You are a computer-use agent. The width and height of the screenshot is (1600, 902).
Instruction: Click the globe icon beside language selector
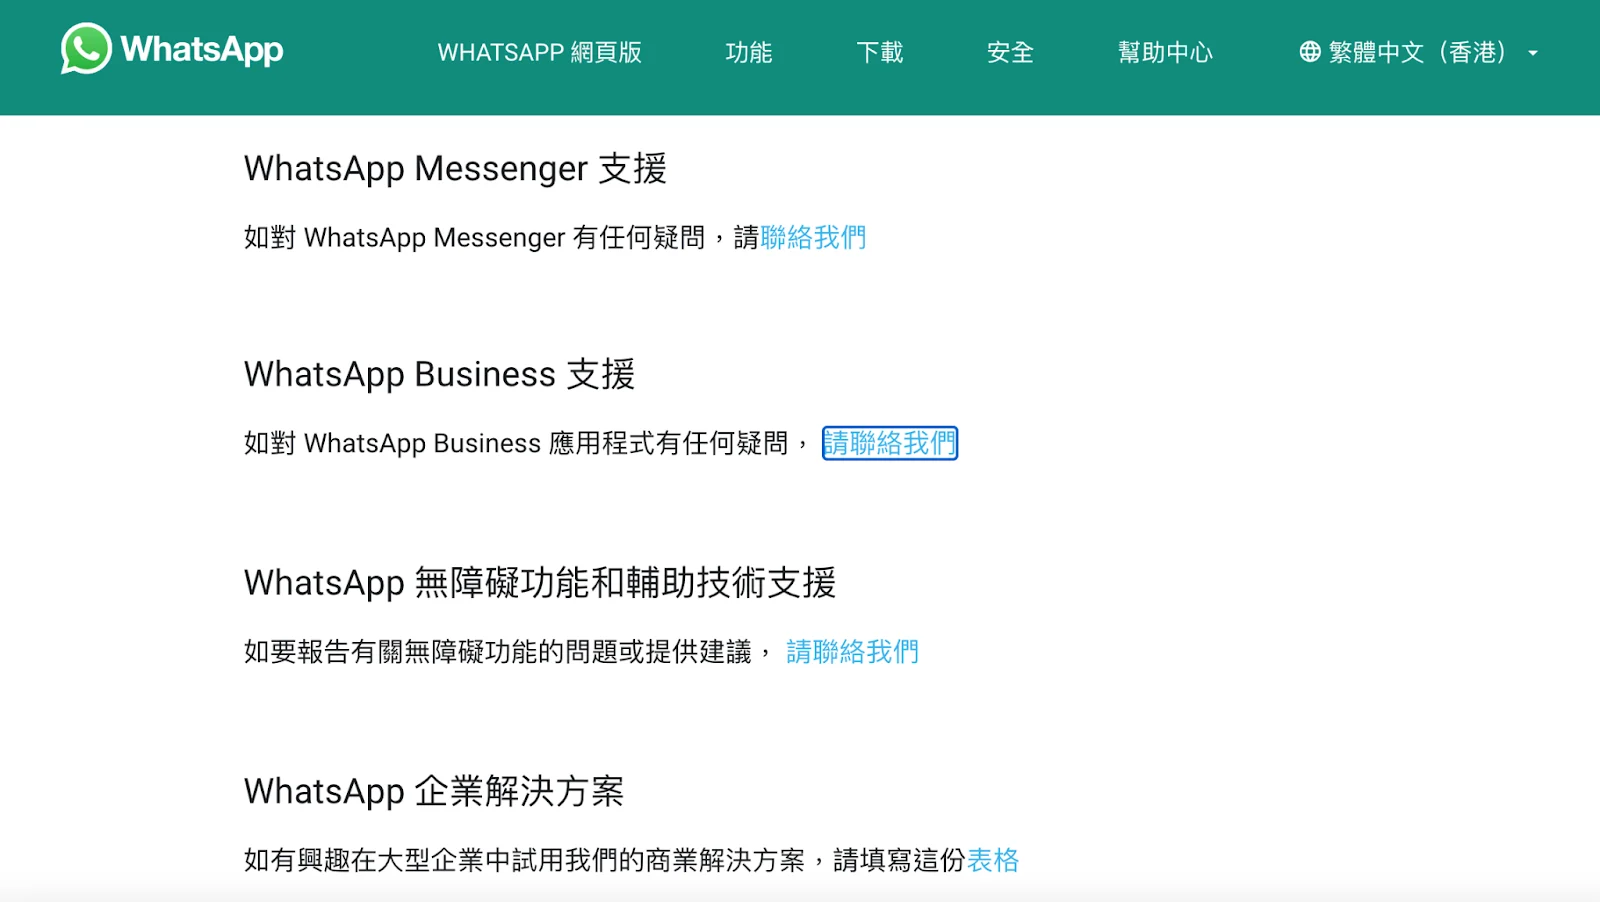tap(1310, 53)
